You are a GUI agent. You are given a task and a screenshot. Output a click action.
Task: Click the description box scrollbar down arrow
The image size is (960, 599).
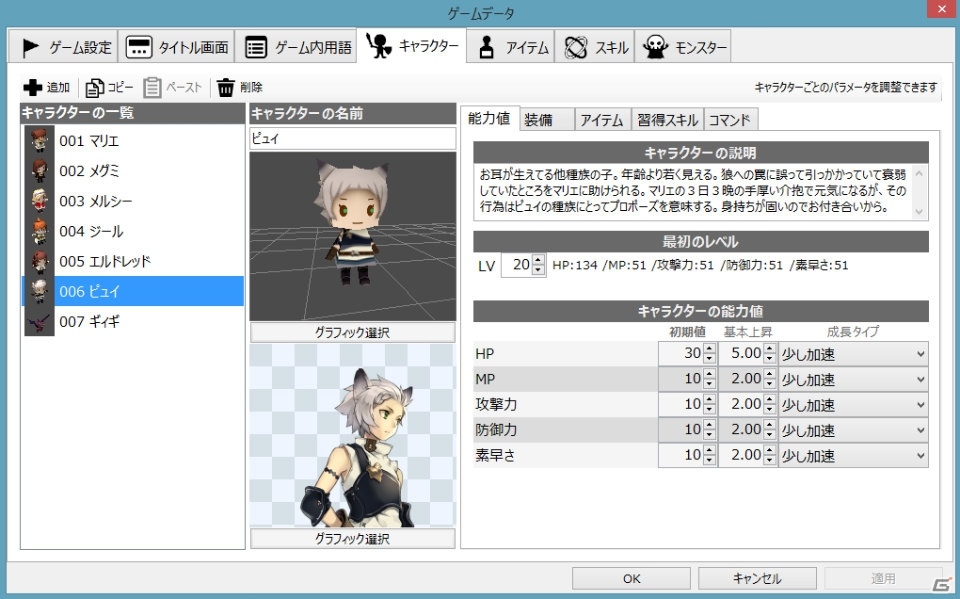[x=919, y=211]
